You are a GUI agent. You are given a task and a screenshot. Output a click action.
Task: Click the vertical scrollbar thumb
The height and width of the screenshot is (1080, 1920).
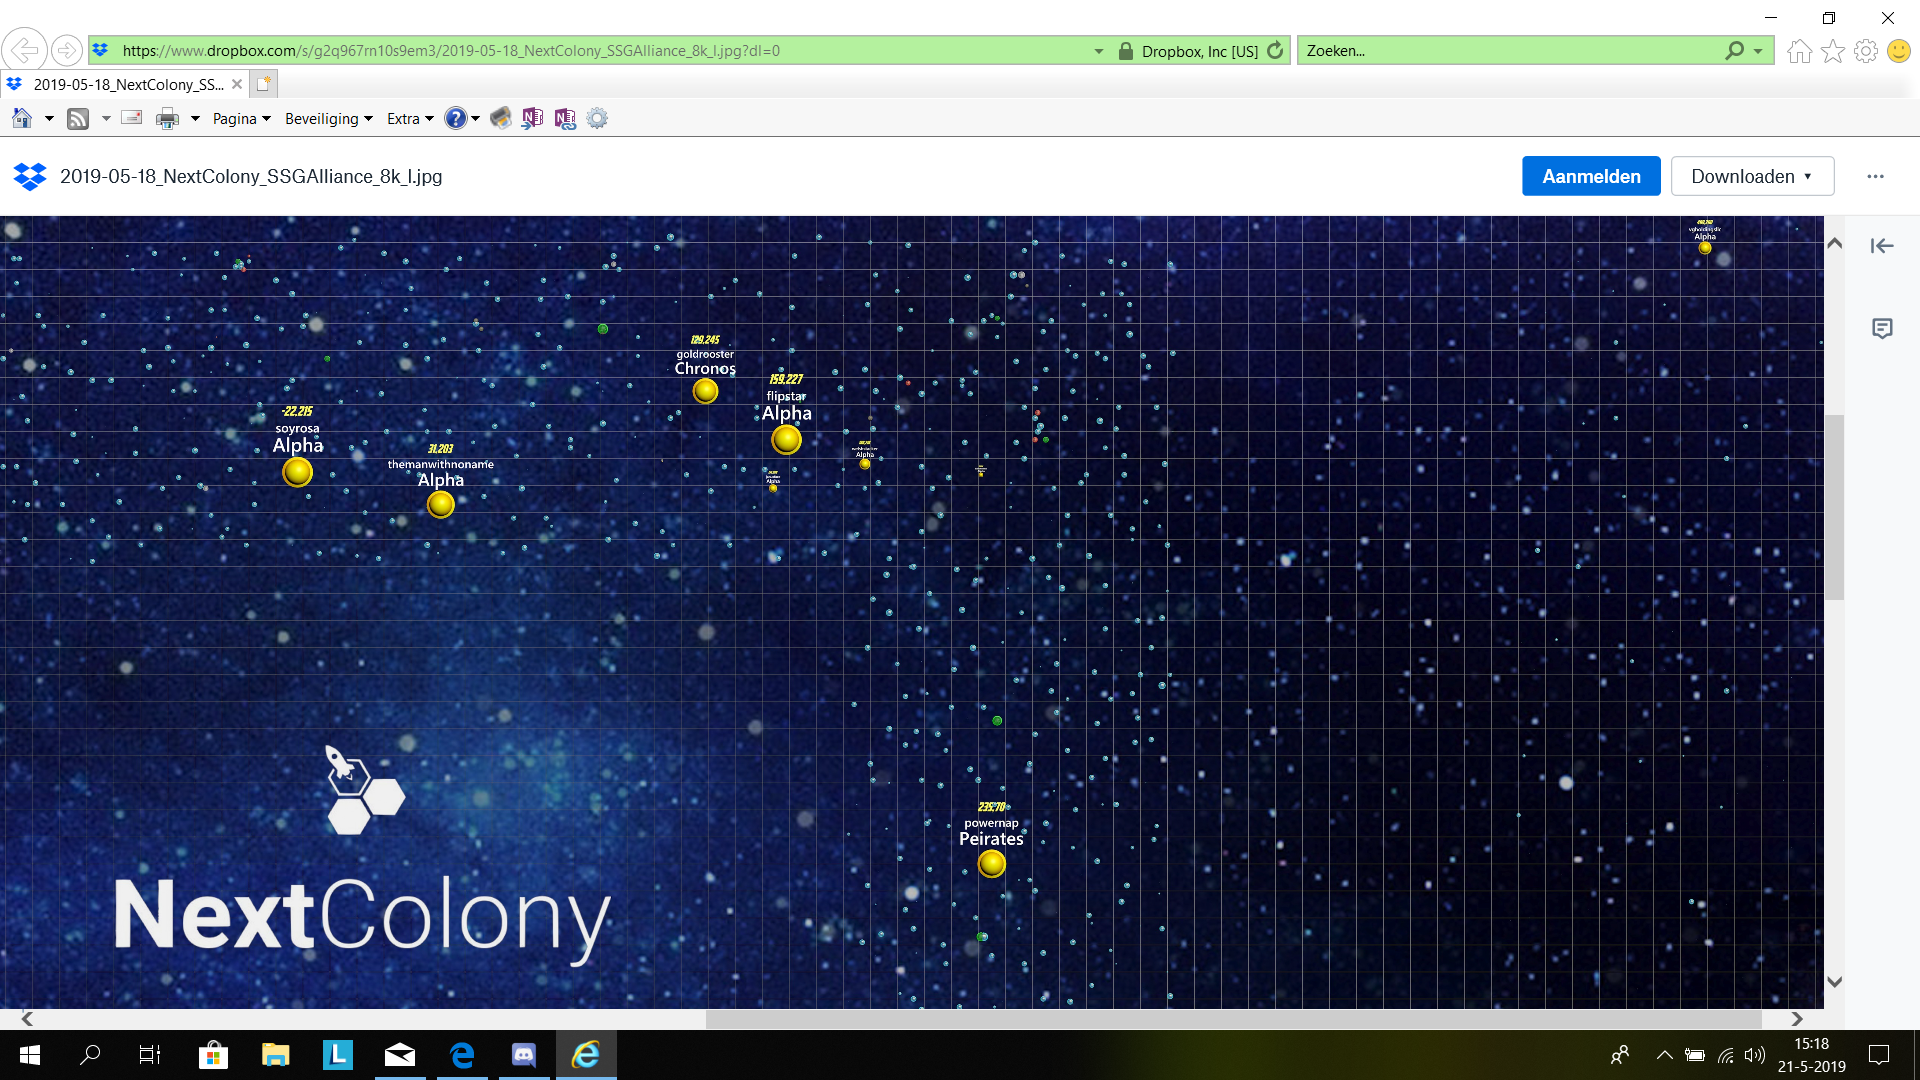tap(1834, 506)
